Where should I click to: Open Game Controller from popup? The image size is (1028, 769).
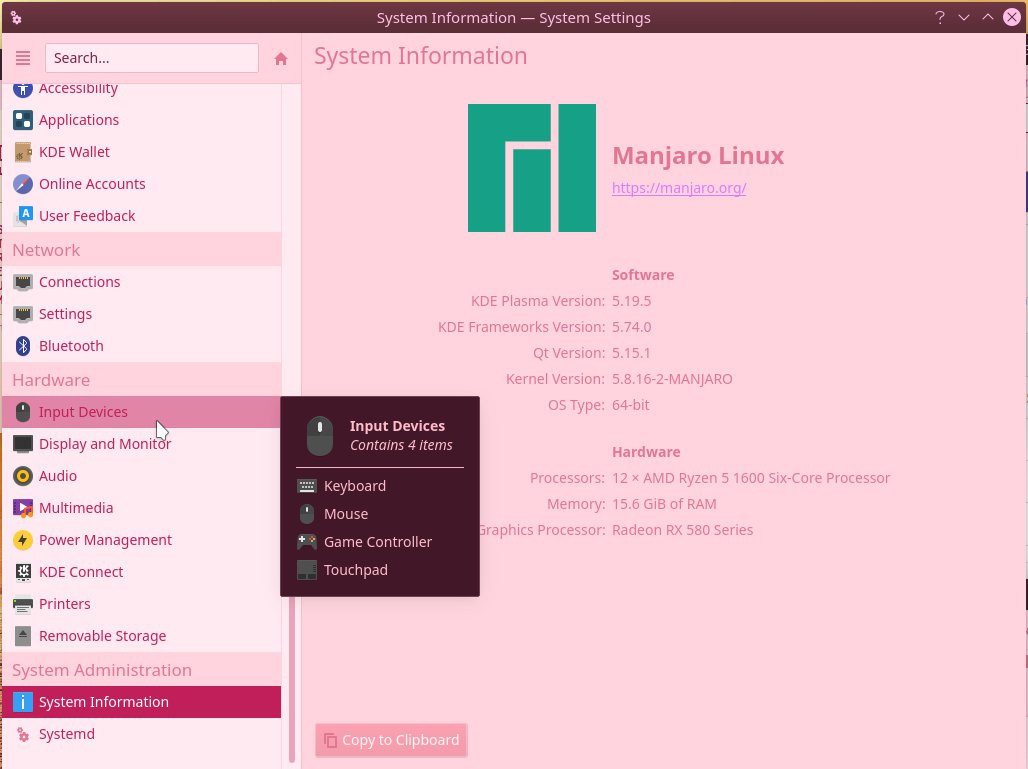378,542
